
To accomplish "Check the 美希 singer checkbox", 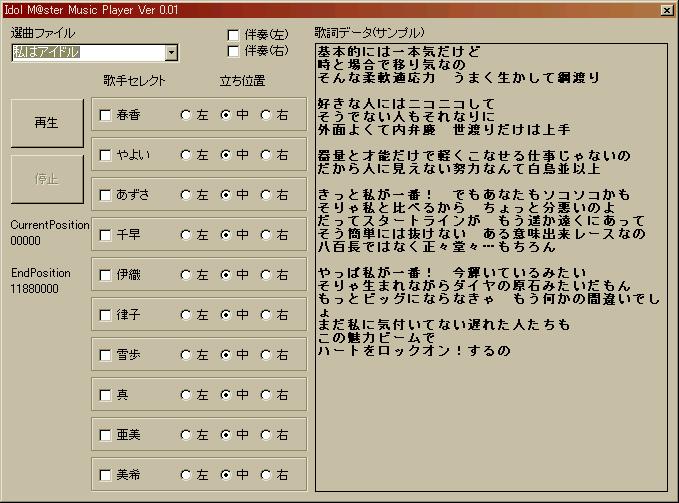I will tap(106, 475).
